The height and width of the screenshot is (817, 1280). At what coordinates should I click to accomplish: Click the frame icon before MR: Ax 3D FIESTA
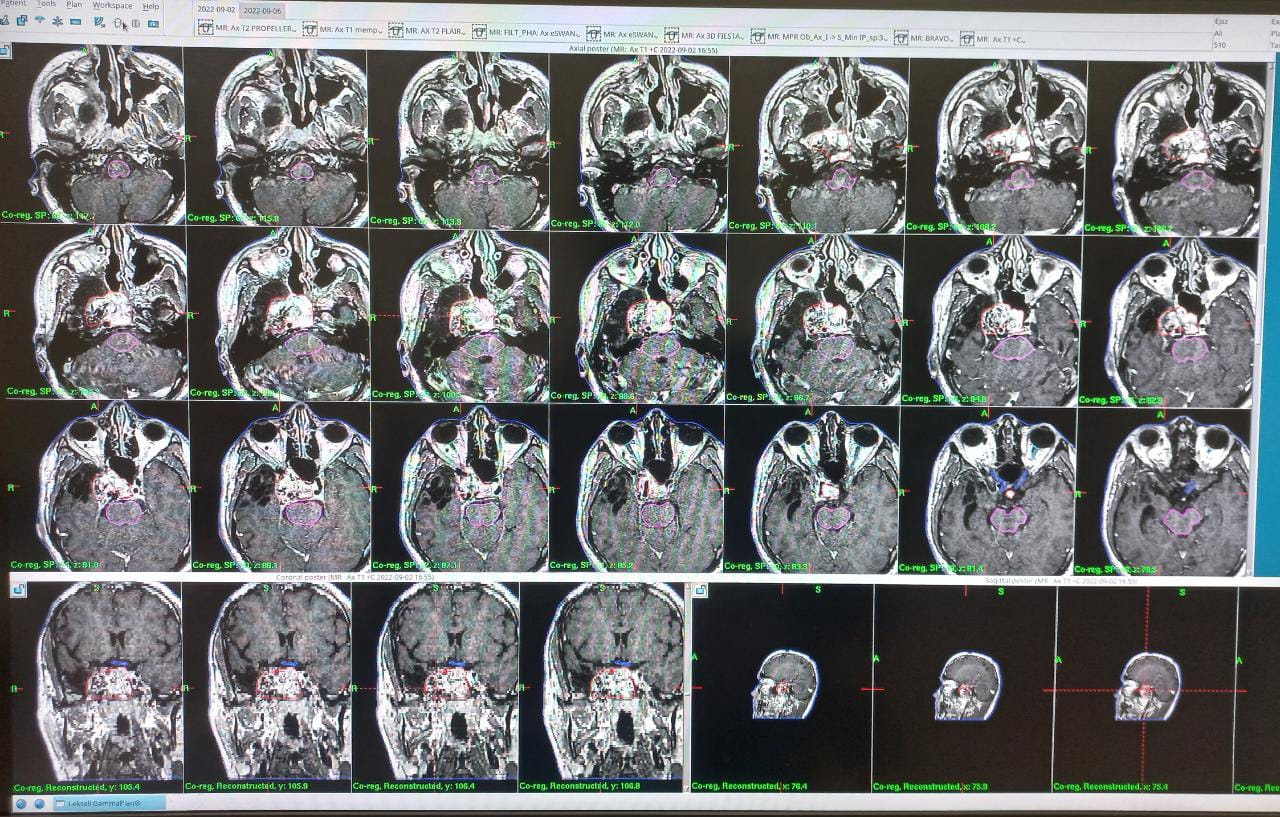tap(671, 35)
